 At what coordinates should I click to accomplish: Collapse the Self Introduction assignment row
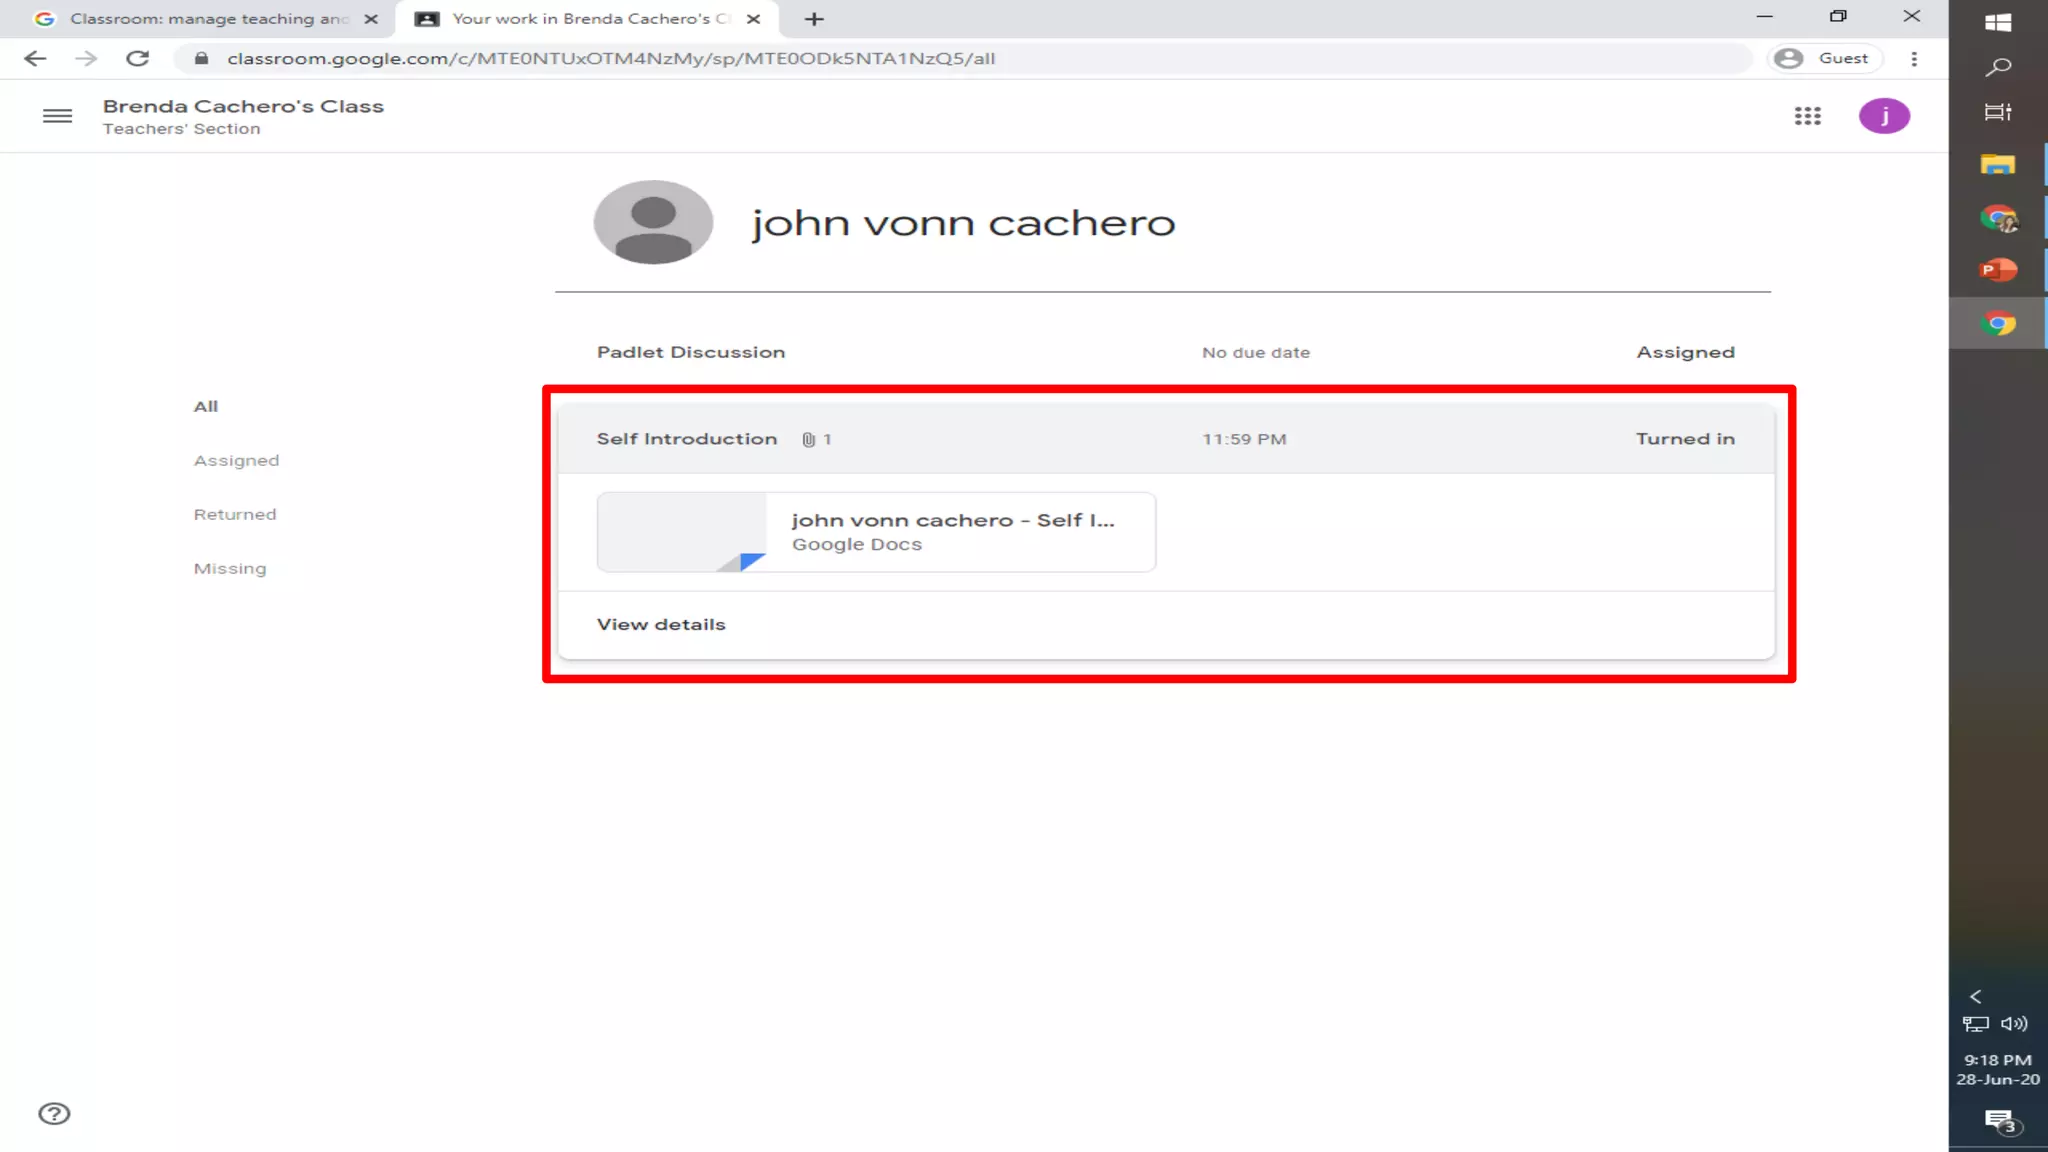(1165, 439)
